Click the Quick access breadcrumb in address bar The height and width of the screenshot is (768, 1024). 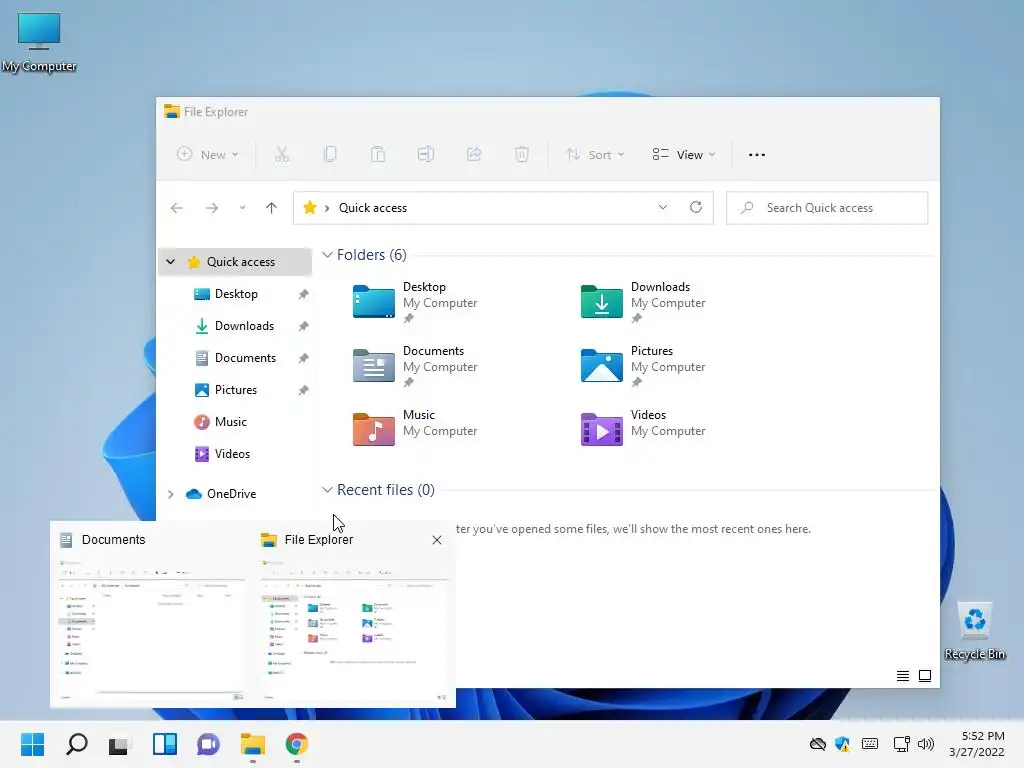coord(373,208)
